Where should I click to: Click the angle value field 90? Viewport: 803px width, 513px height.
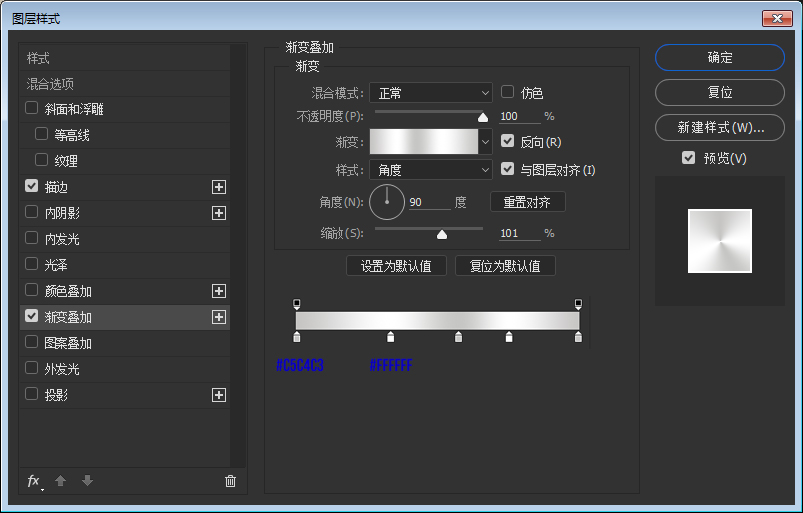coord(429,202)
